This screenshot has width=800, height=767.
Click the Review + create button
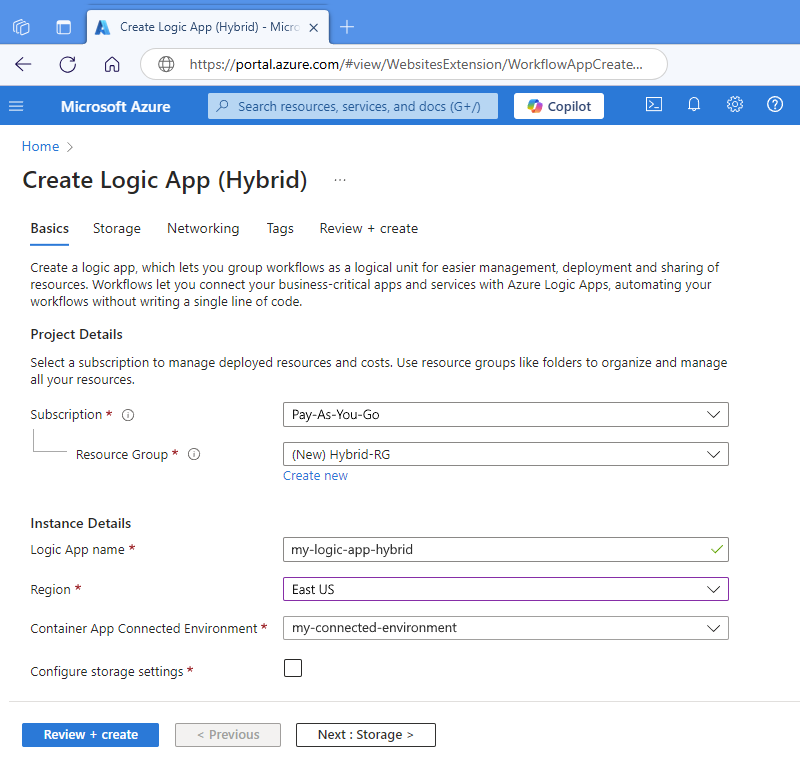point(90,734)
